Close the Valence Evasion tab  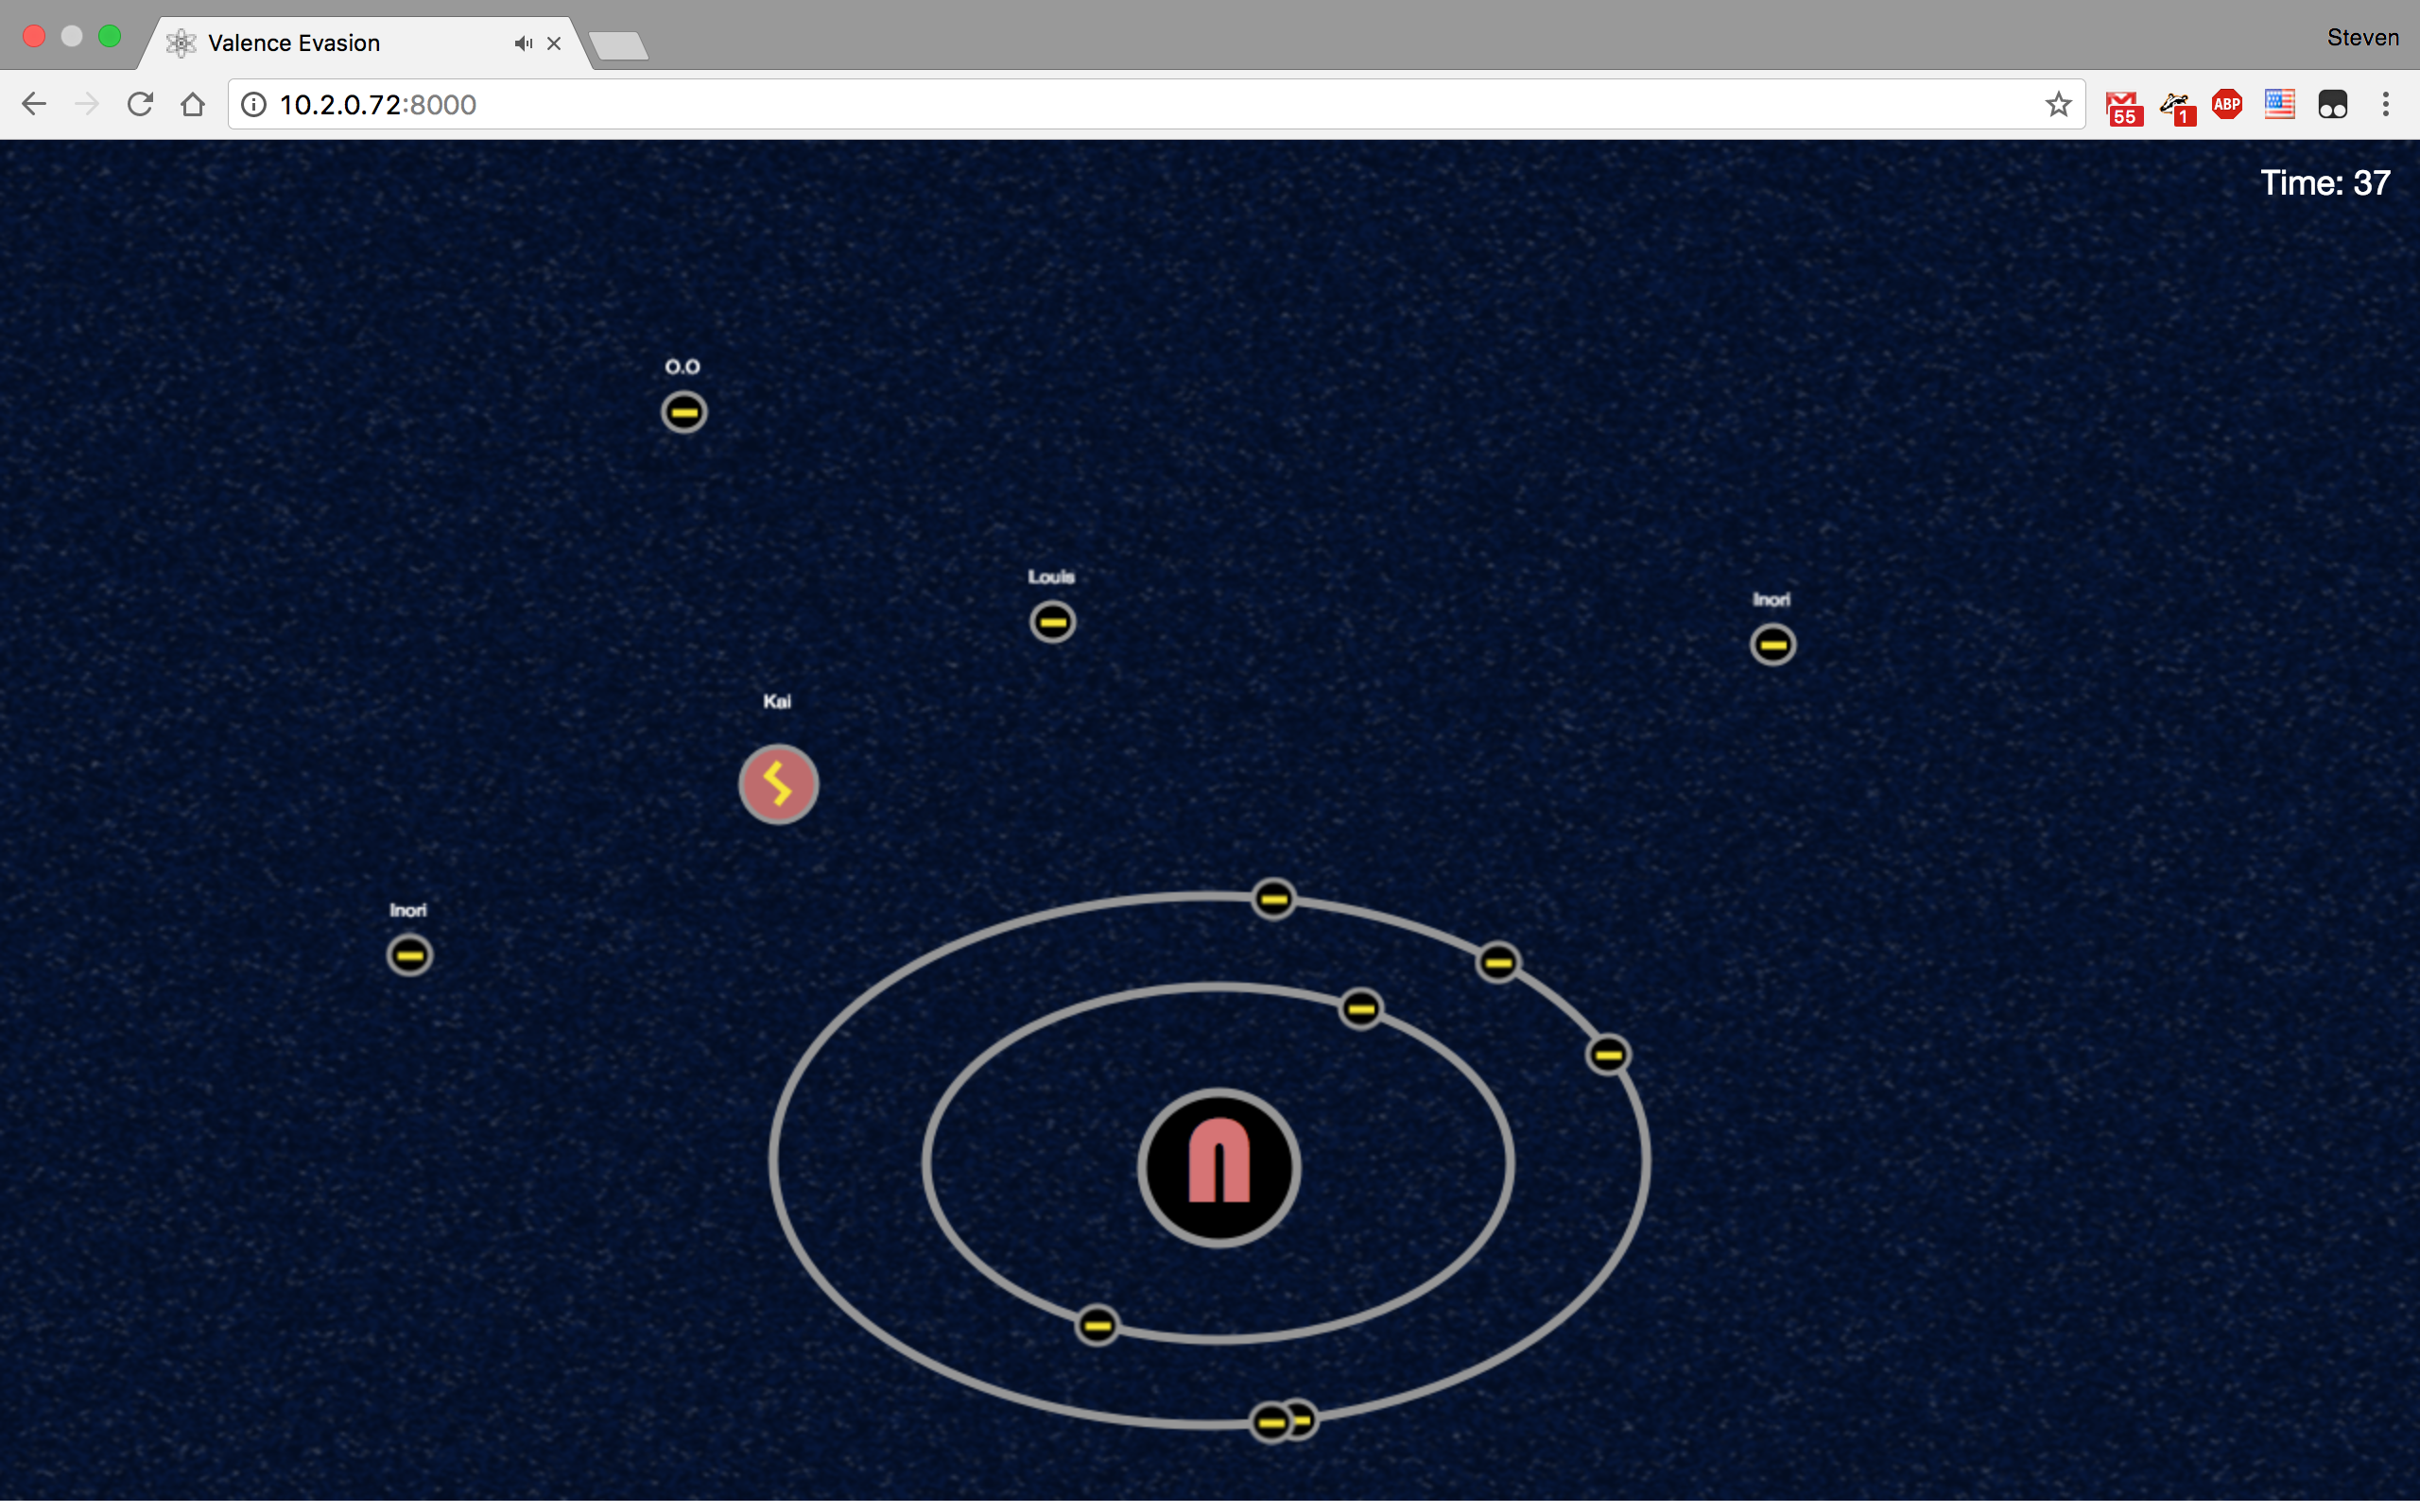[x=554, y=43]
